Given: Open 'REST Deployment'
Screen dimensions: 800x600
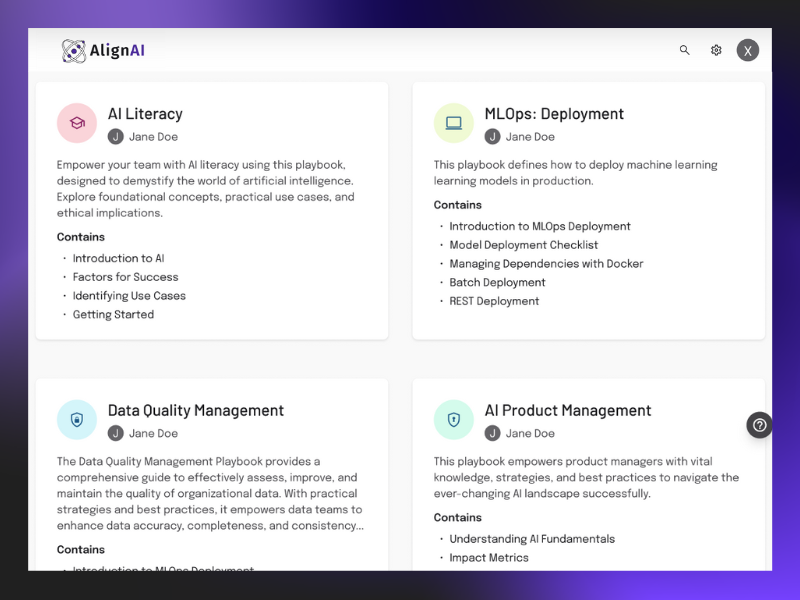Looking at the screenshot, I should coord(494,301).
